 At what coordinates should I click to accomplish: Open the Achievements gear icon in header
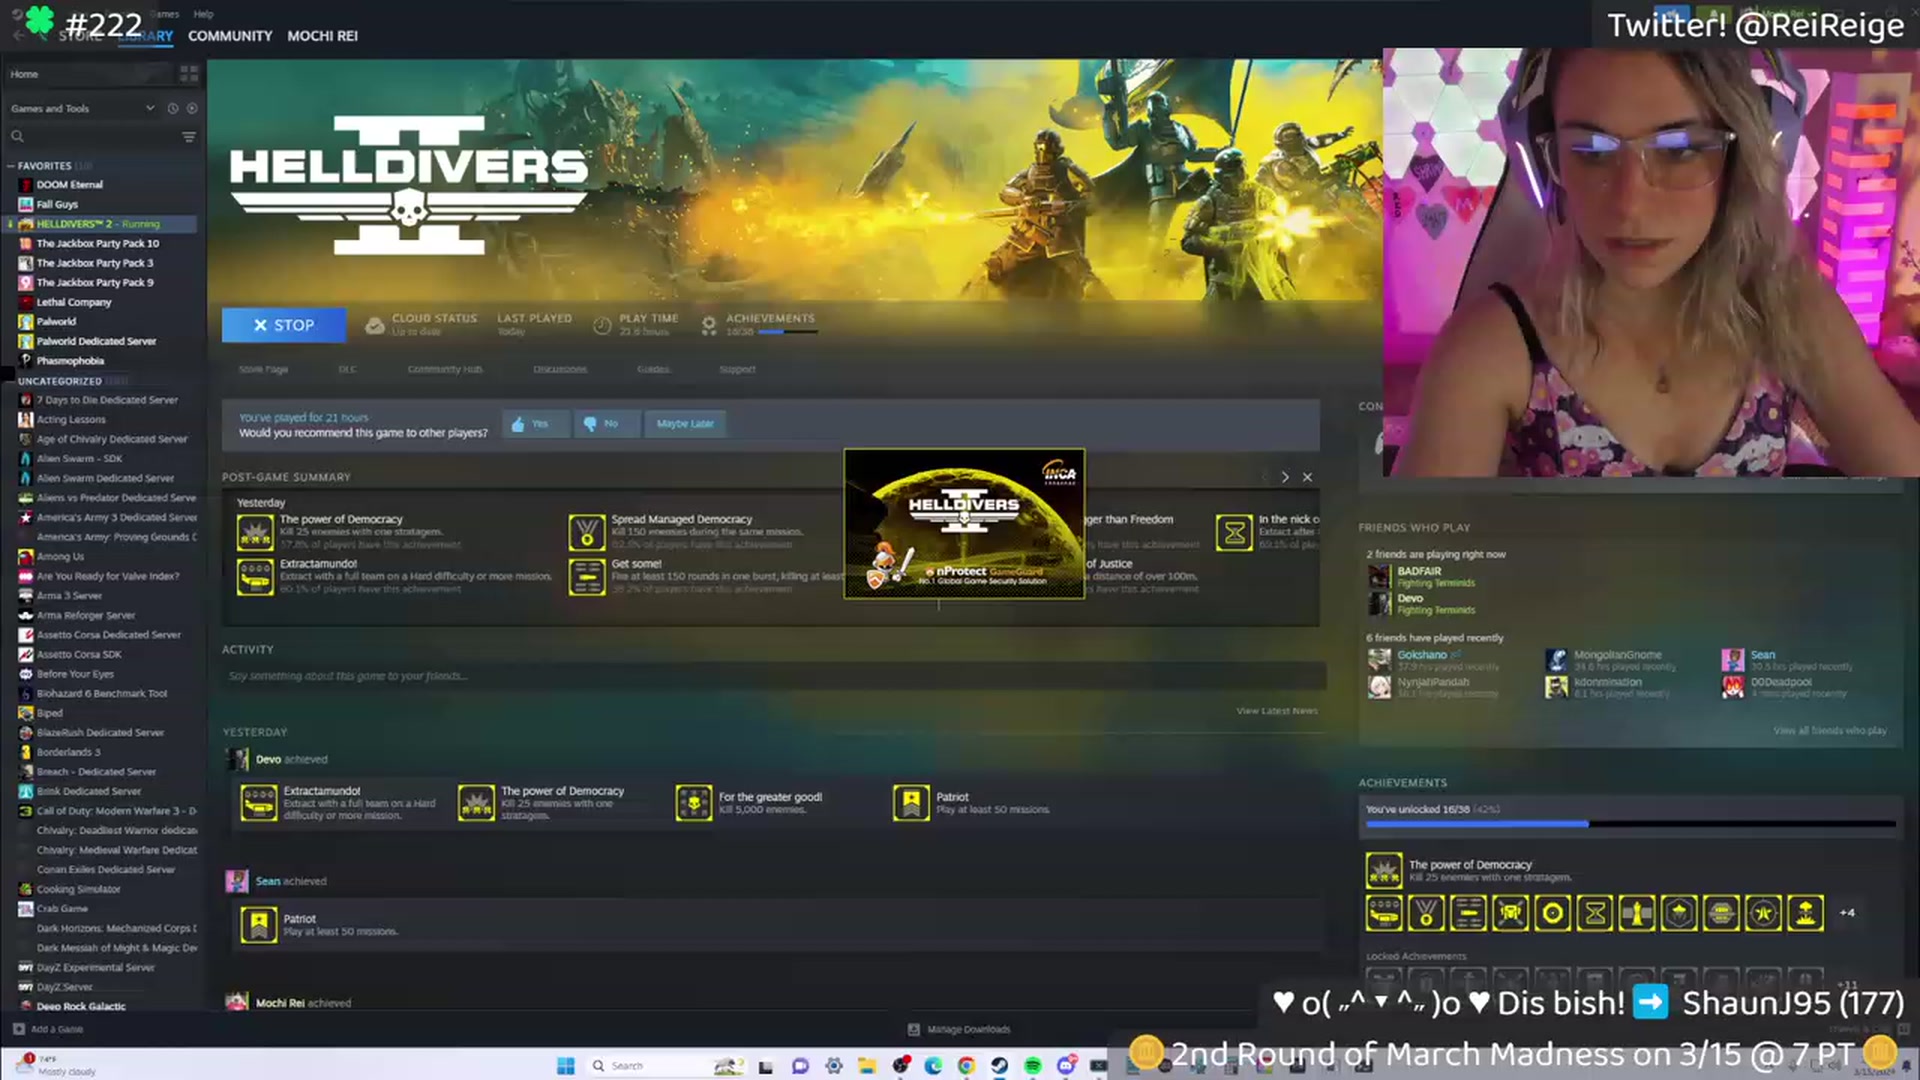tap(709, 325)
